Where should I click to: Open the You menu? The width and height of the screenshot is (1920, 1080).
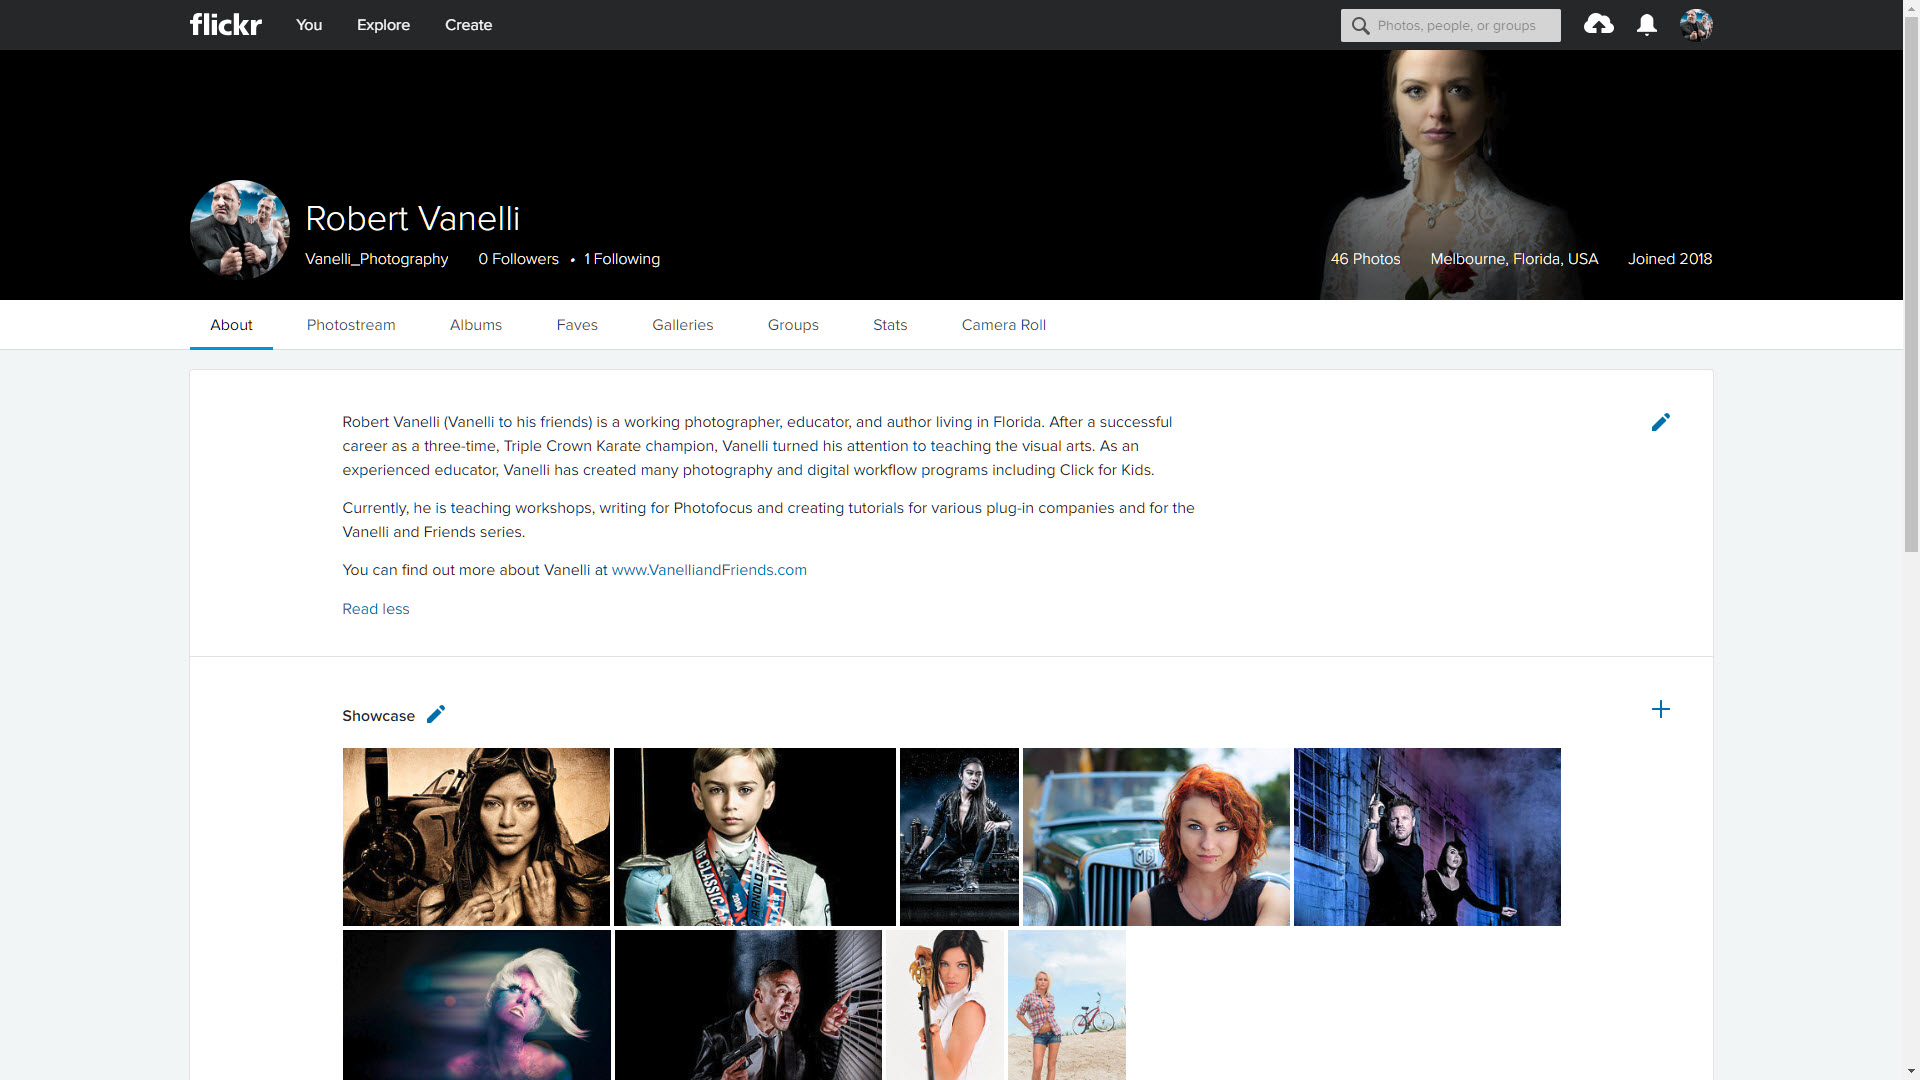pyautogui.click(x=309, y=25)
